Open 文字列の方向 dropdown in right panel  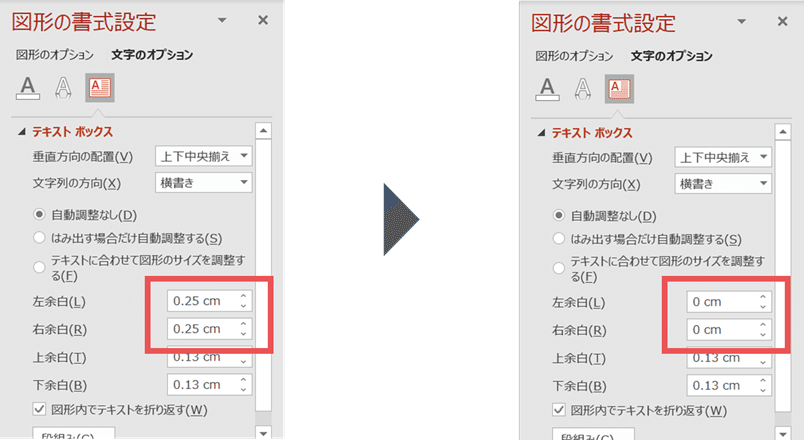pyautogui.click(x=723, y=184)
